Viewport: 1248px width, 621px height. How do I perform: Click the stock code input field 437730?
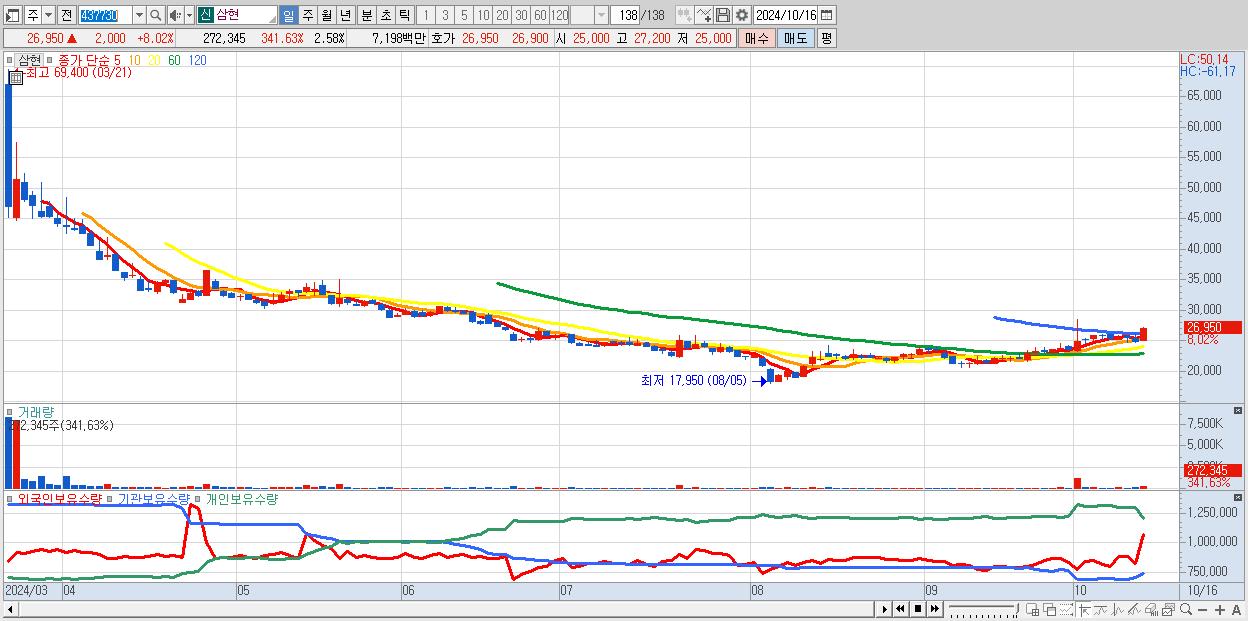(104, 15)
